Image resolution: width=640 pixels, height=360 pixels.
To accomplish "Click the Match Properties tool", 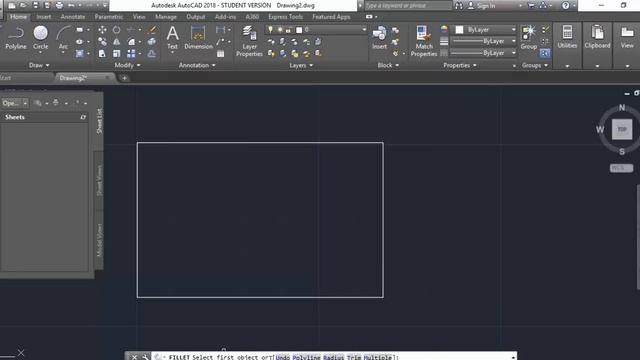I will tap(424, 41).
